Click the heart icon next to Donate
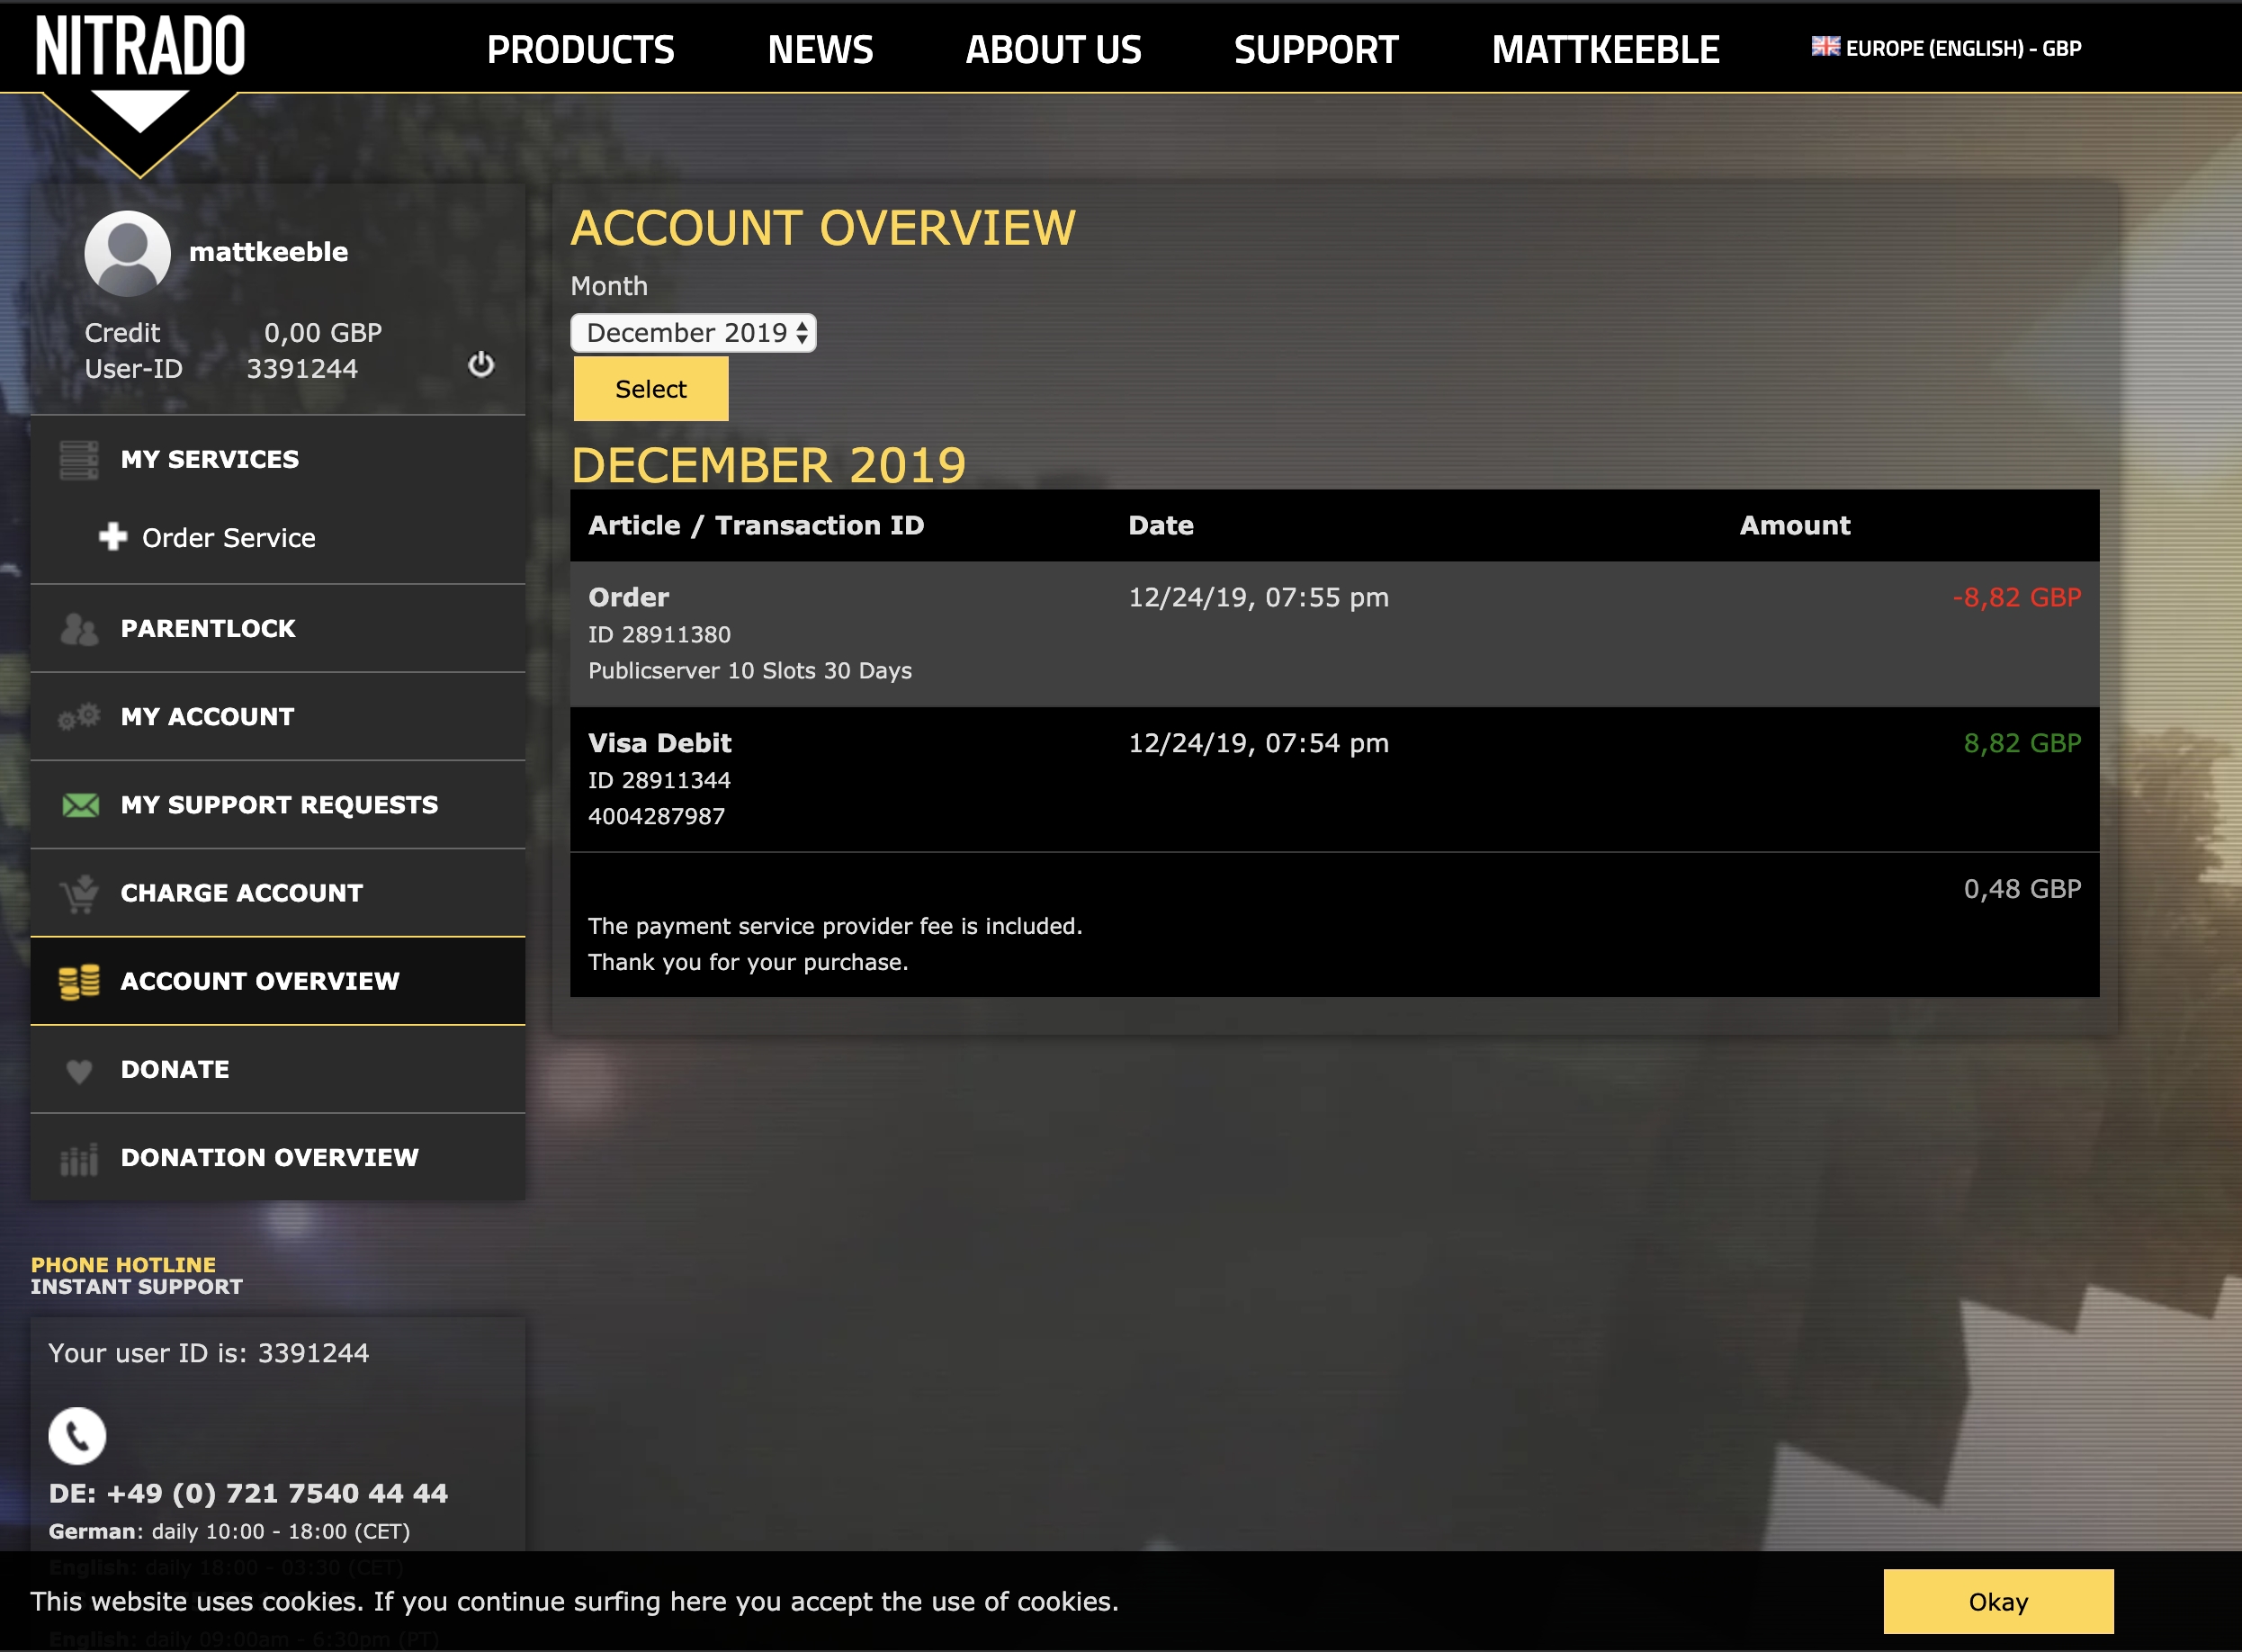Image resolution: width=2242 pixels, height=1652 pixels. [78, 1069]
